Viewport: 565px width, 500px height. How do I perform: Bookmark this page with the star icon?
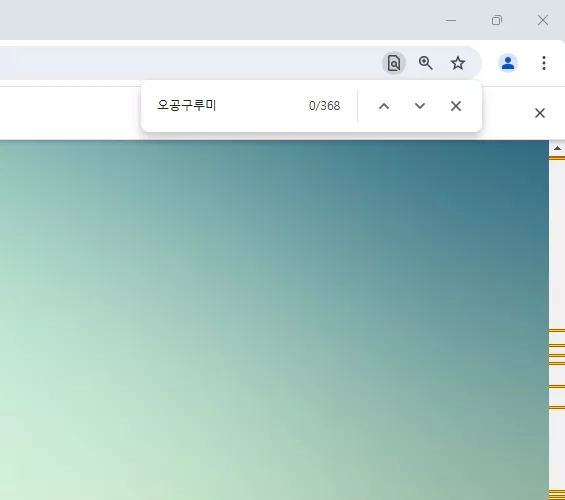pos(458,63)
